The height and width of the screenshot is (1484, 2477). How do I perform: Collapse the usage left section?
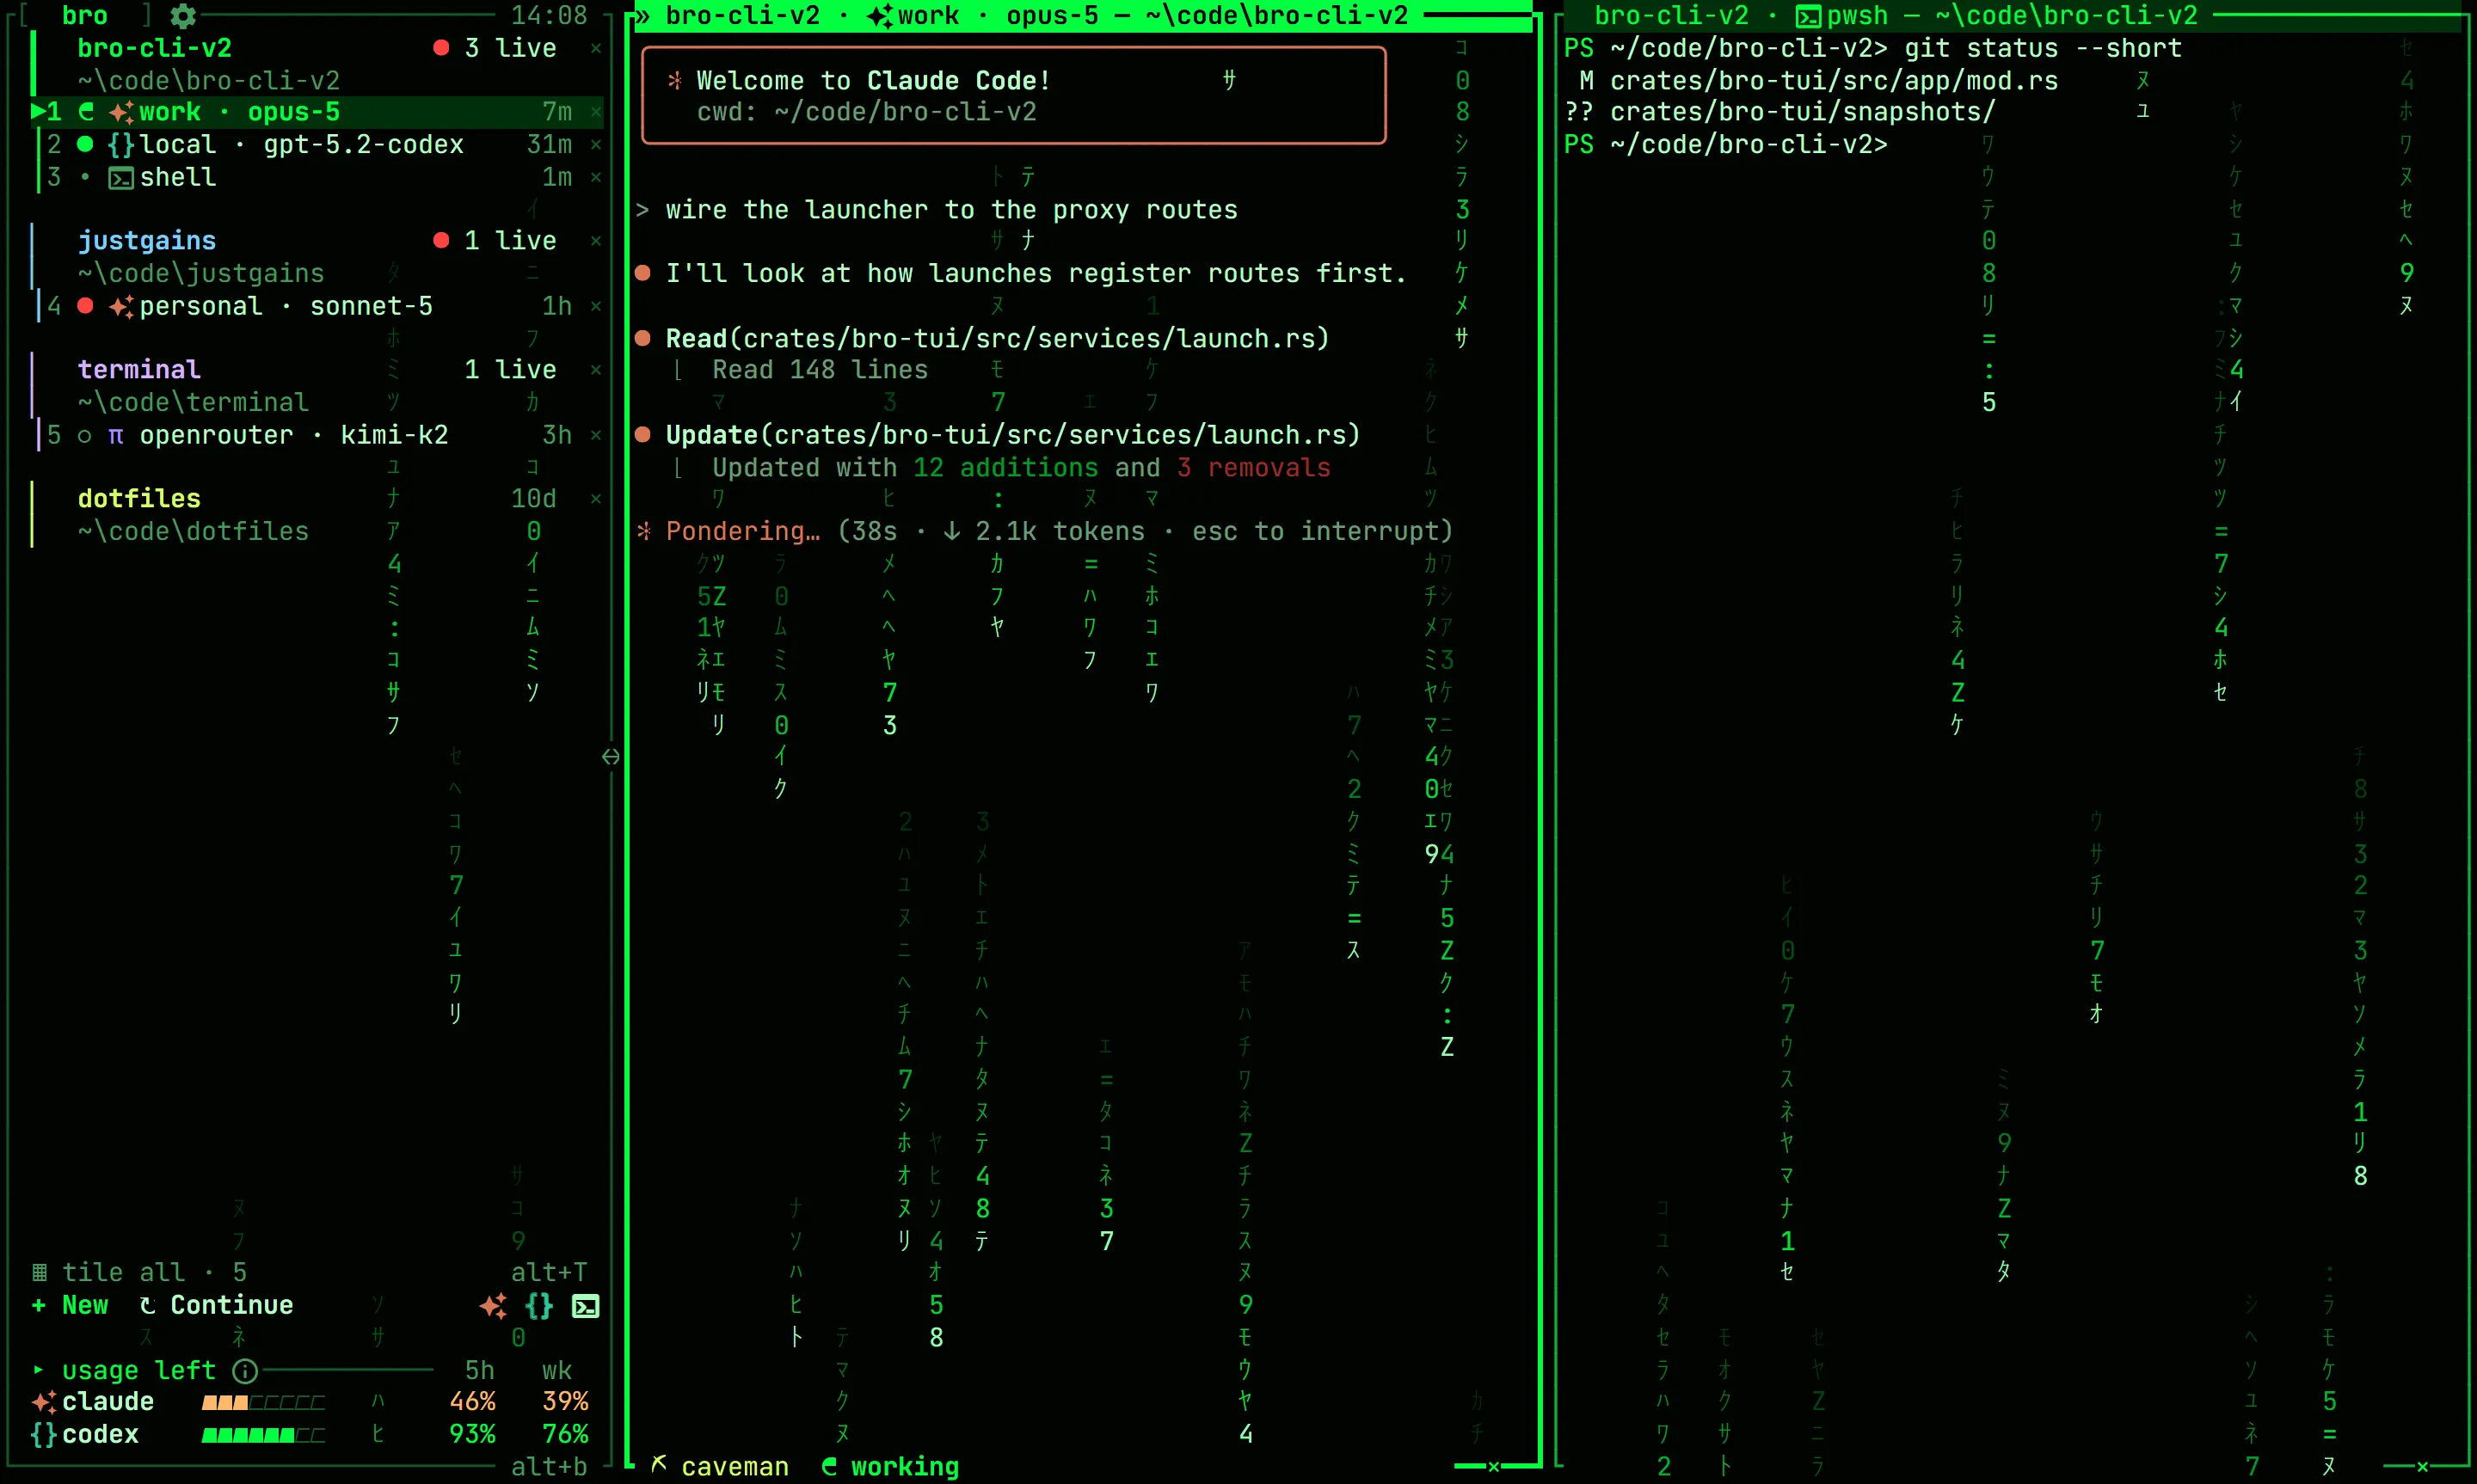tap(38, 1369)
